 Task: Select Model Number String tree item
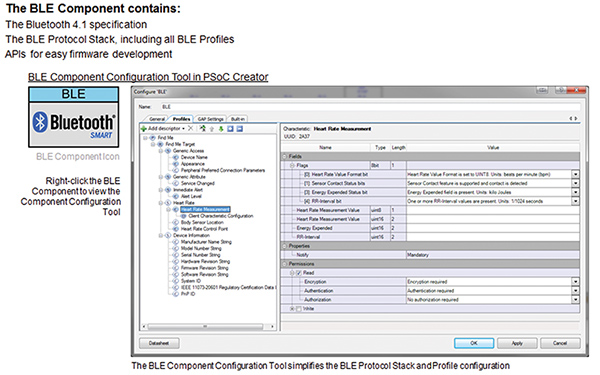click(x=201, y=248)
